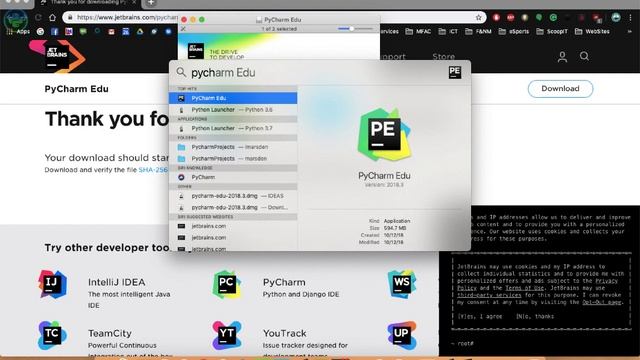
Task: Open TeamCity product link
Action: tap(110, 333)
